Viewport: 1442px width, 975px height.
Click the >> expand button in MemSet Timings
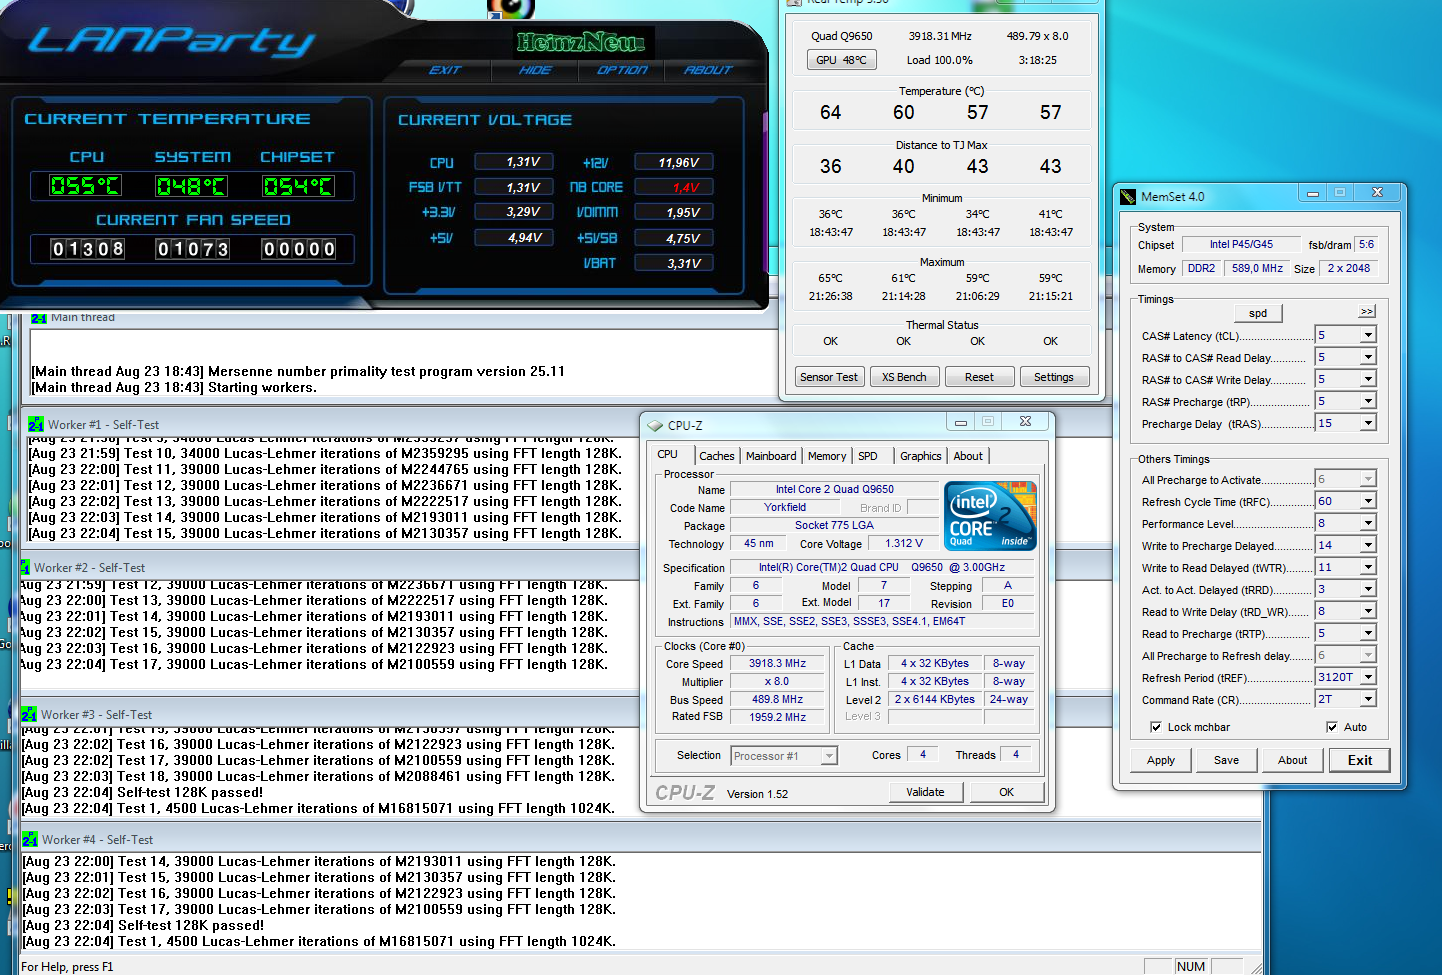(1367, 311)
